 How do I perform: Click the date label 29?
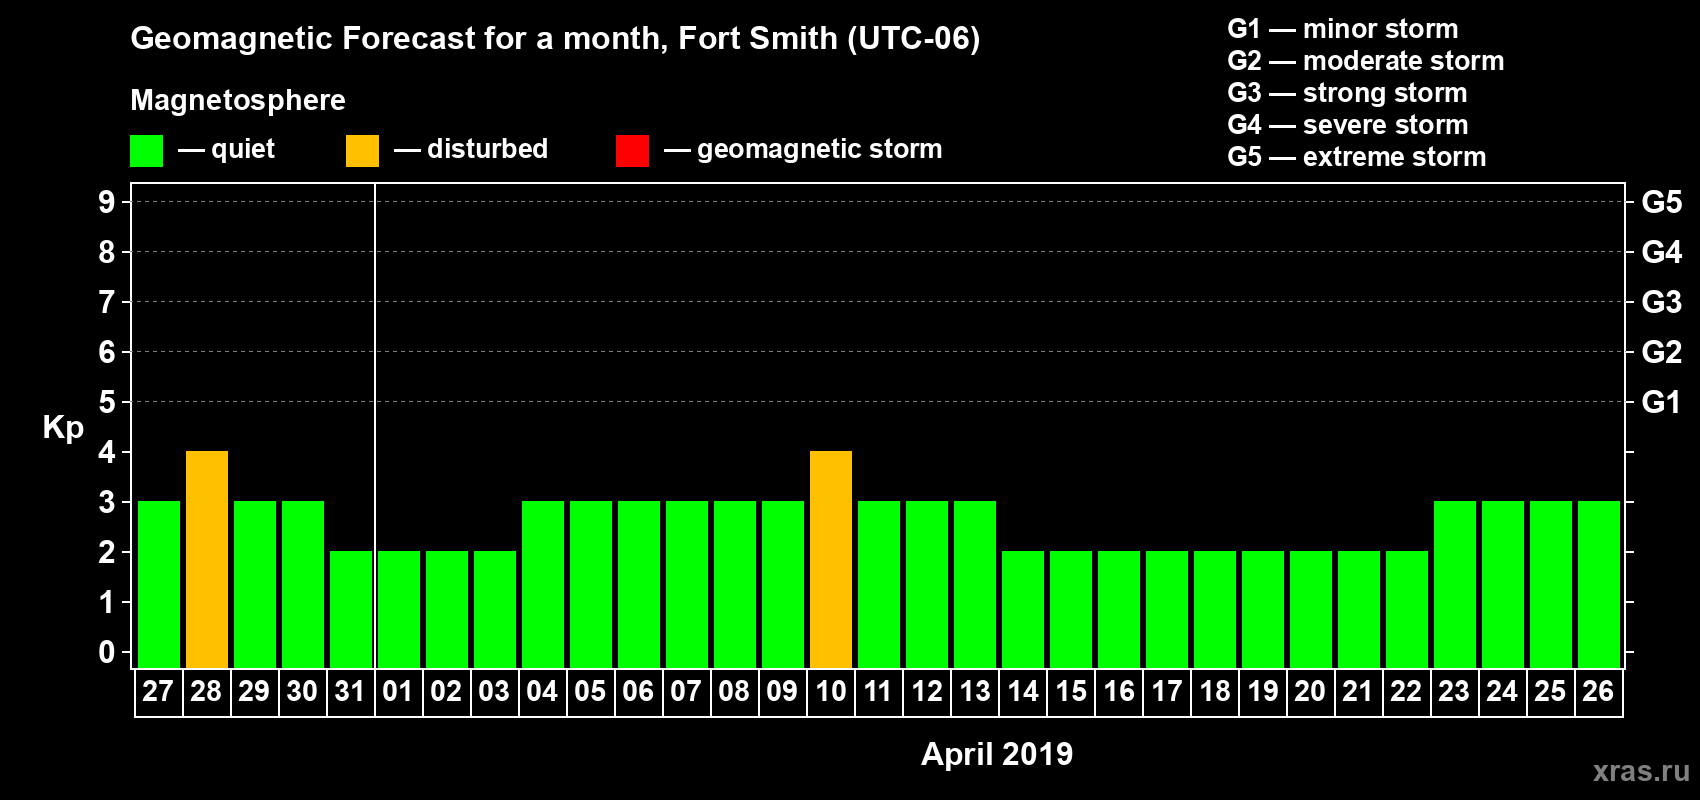[254, 692]
